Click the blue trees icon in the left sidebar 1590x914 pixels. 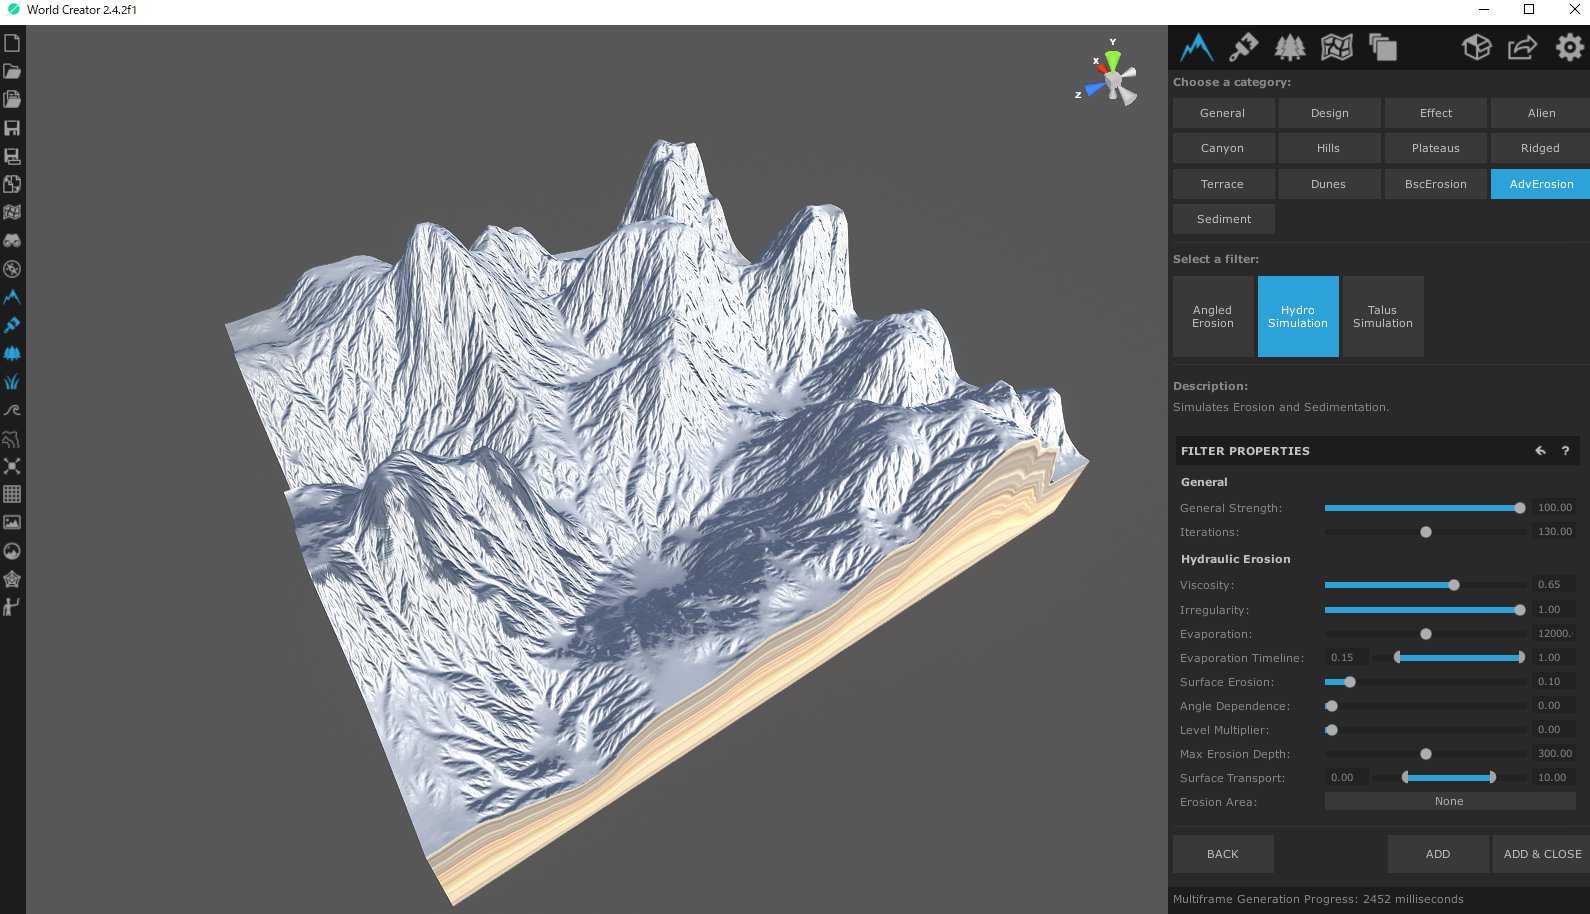12,353
